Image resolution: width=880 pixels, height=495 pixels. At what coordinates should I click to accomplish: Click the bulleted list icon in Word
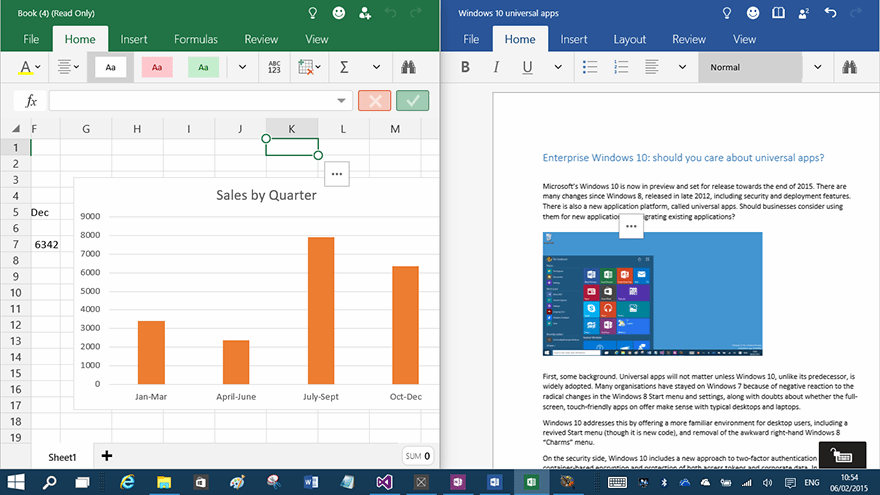(590, 67)
